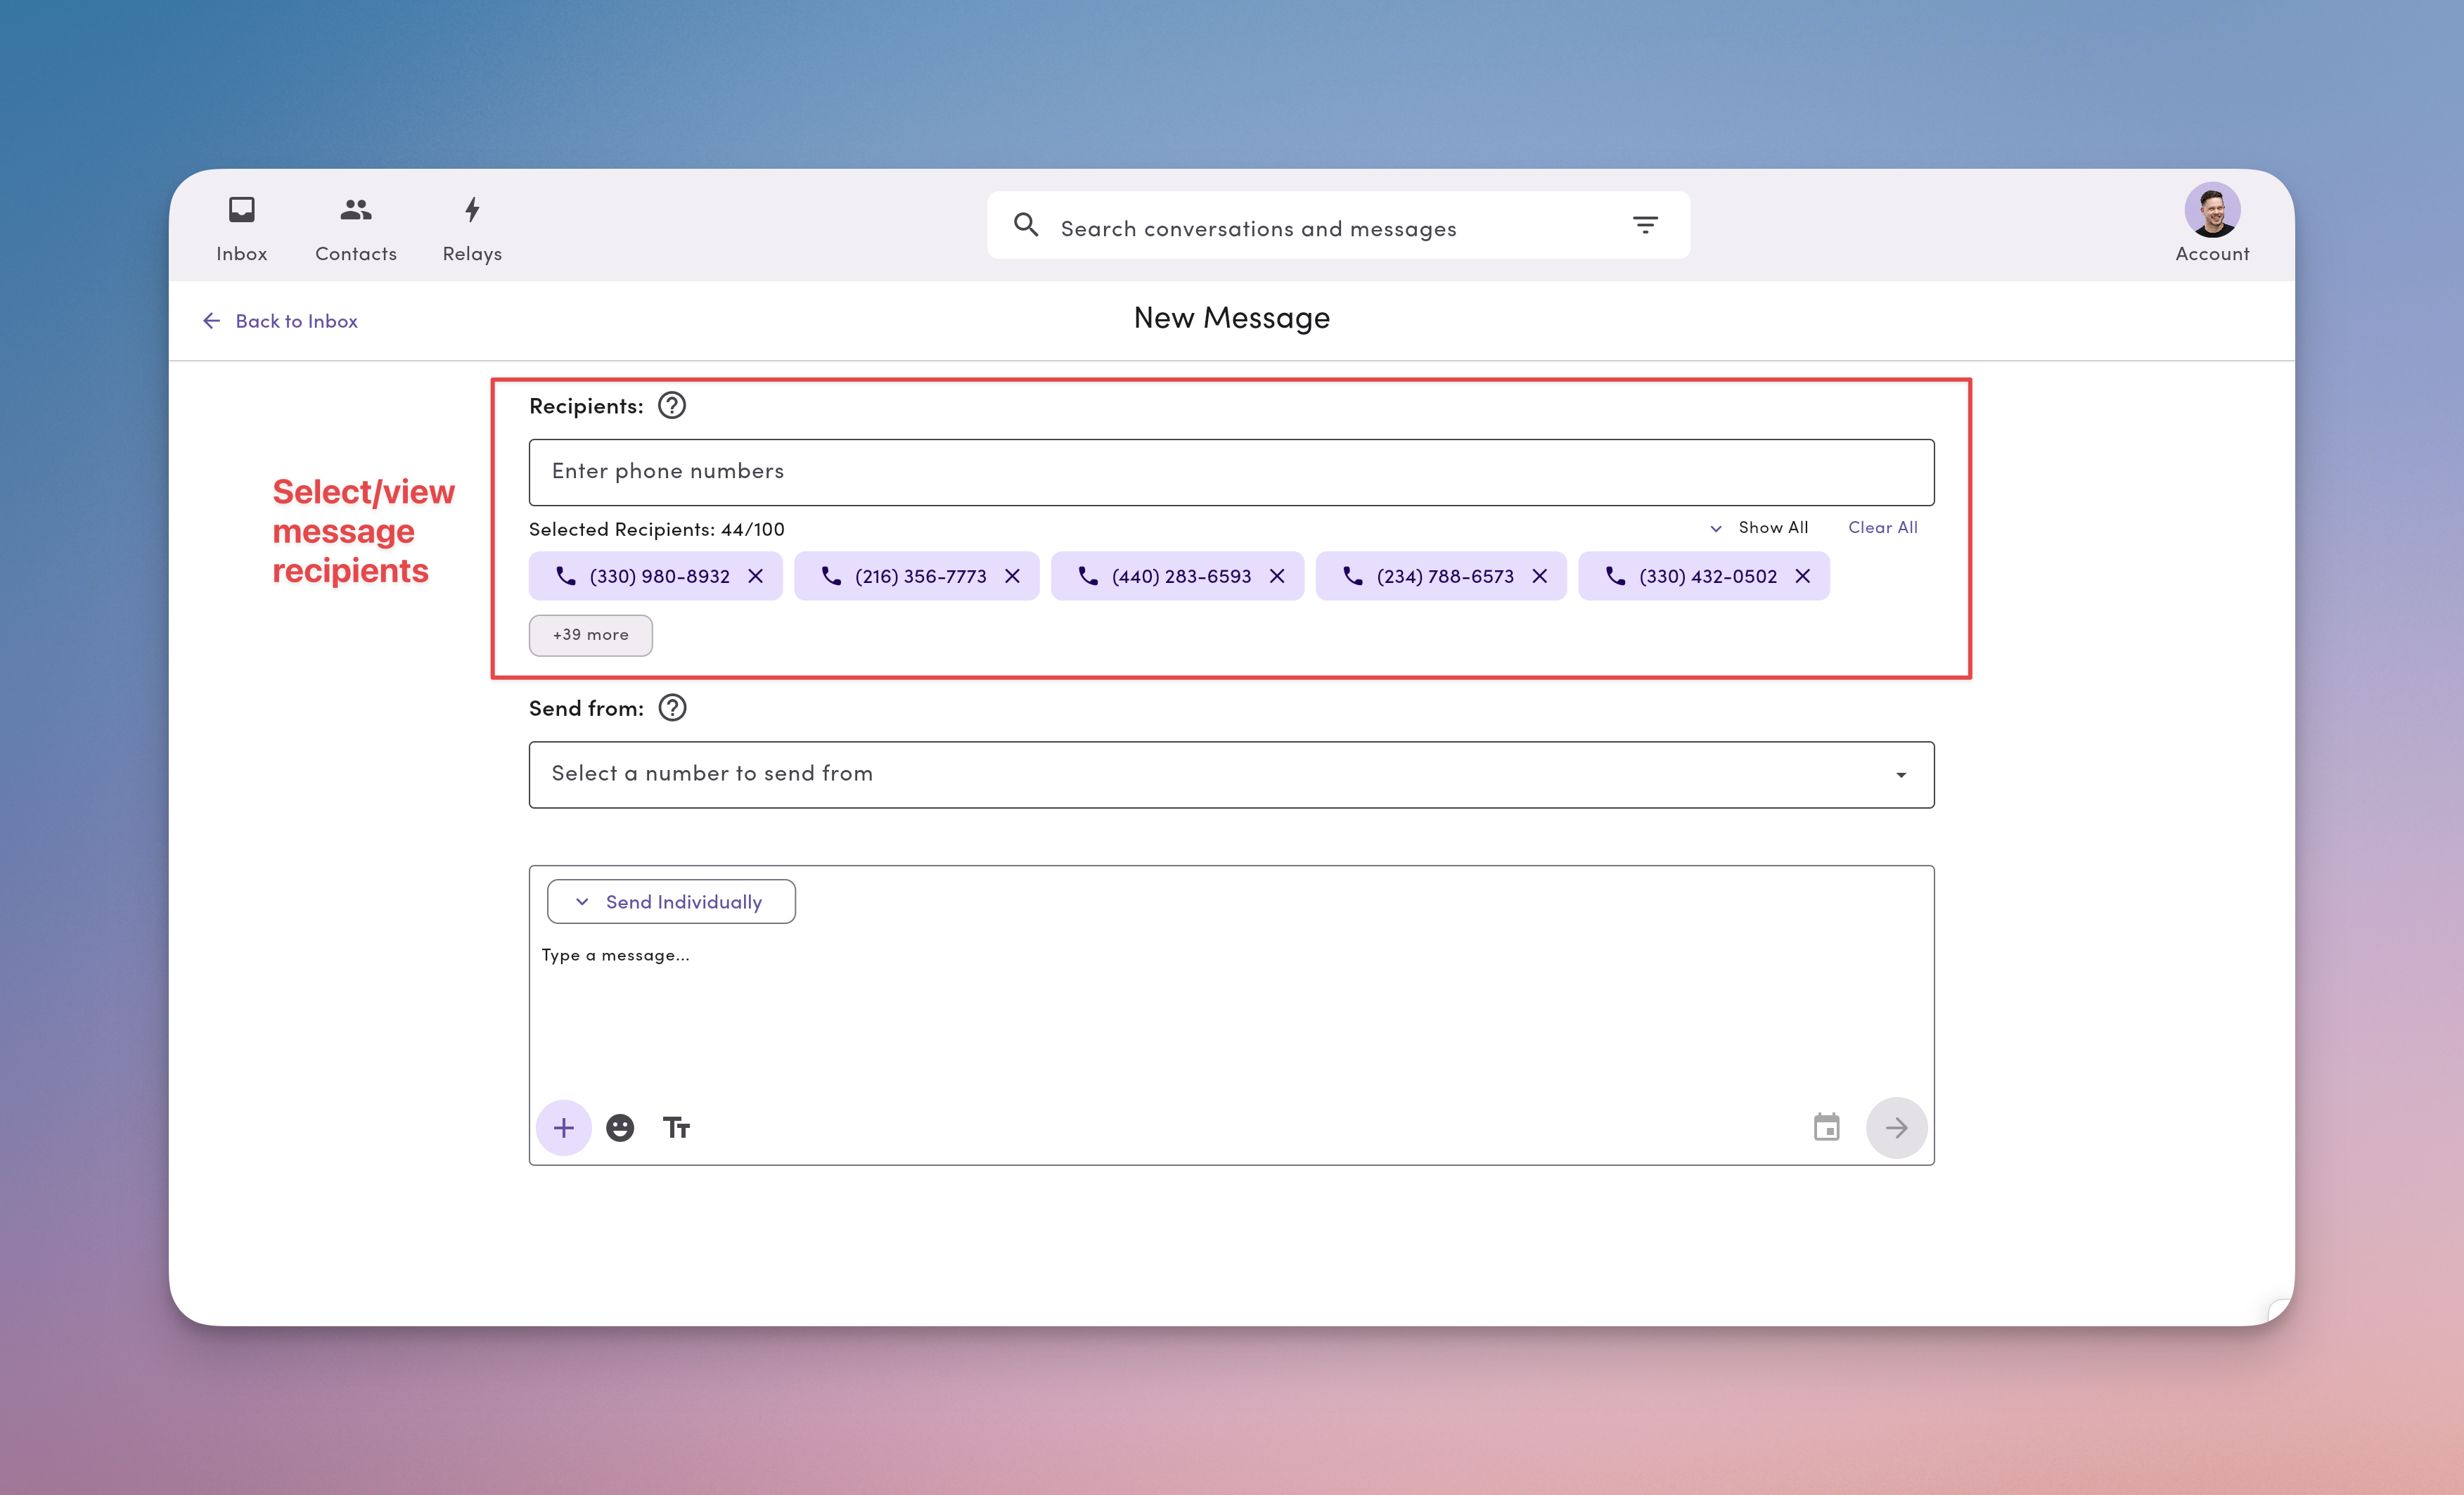Expand the +39 more recipients button
The width and height of the screenshot is (2464, 1495).
point(590,635)
